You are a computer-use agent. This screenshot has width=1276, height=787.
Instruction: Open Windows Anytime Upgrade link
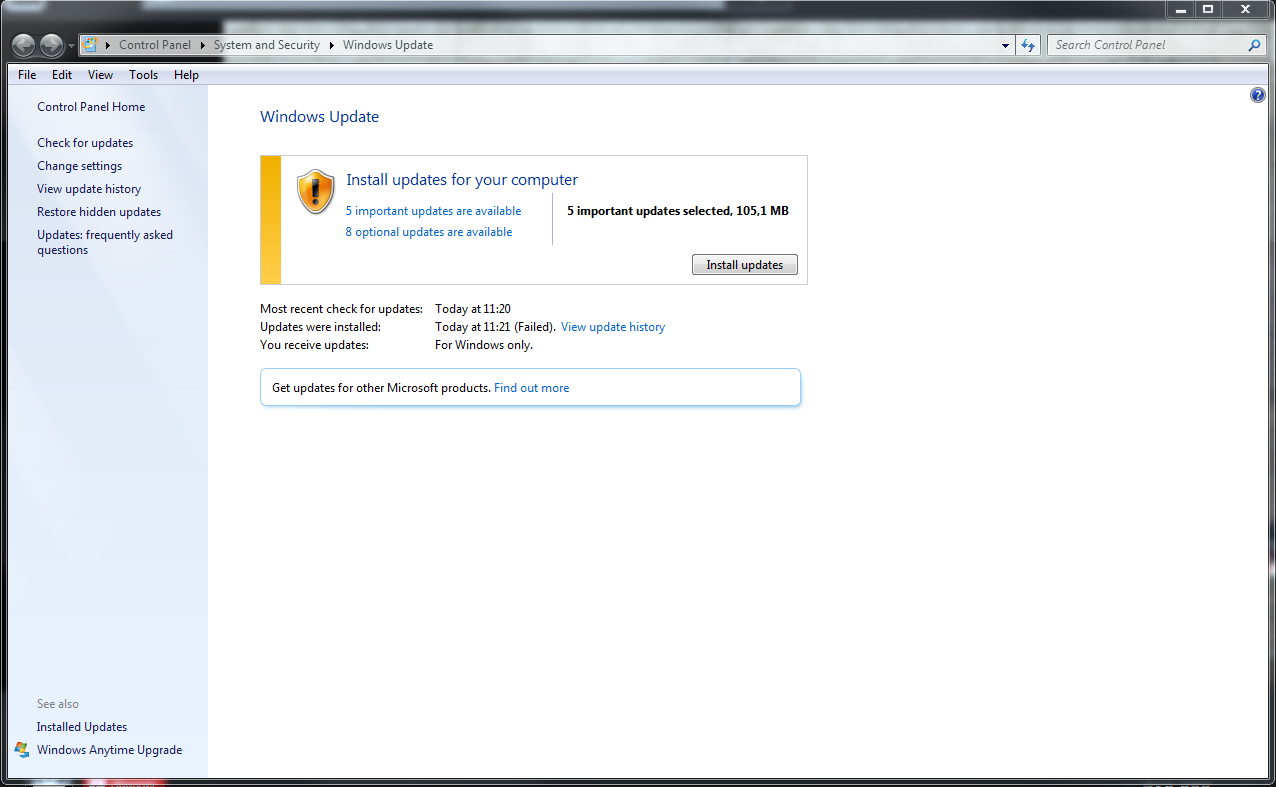[110, 750]
